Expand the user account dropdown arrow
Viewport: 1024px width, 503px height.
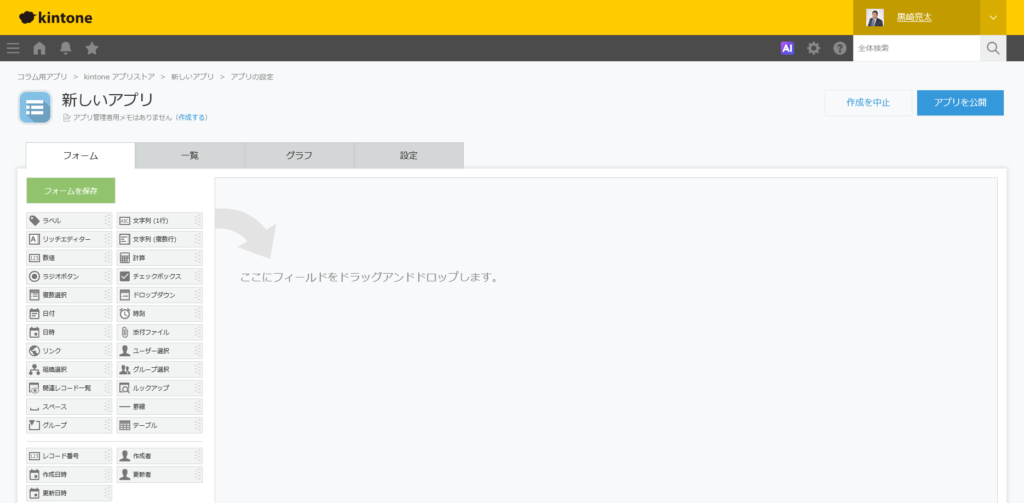tap(993, 18)
